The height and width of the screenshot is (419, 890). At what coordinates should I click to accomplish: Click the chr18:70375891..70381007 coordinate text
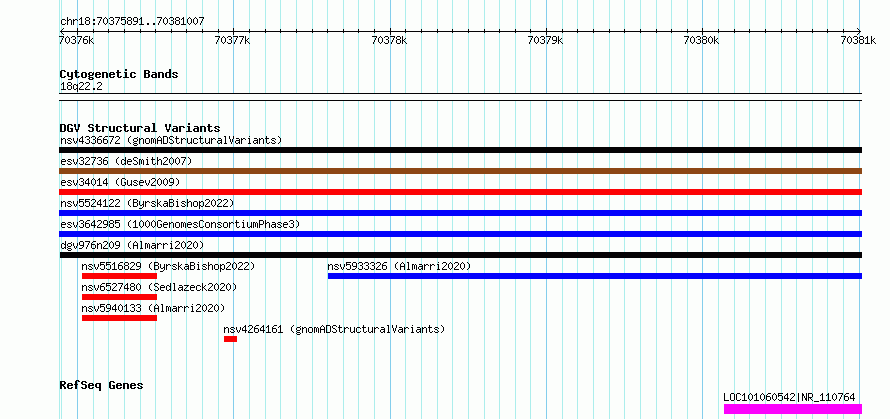tap(132, 22)
